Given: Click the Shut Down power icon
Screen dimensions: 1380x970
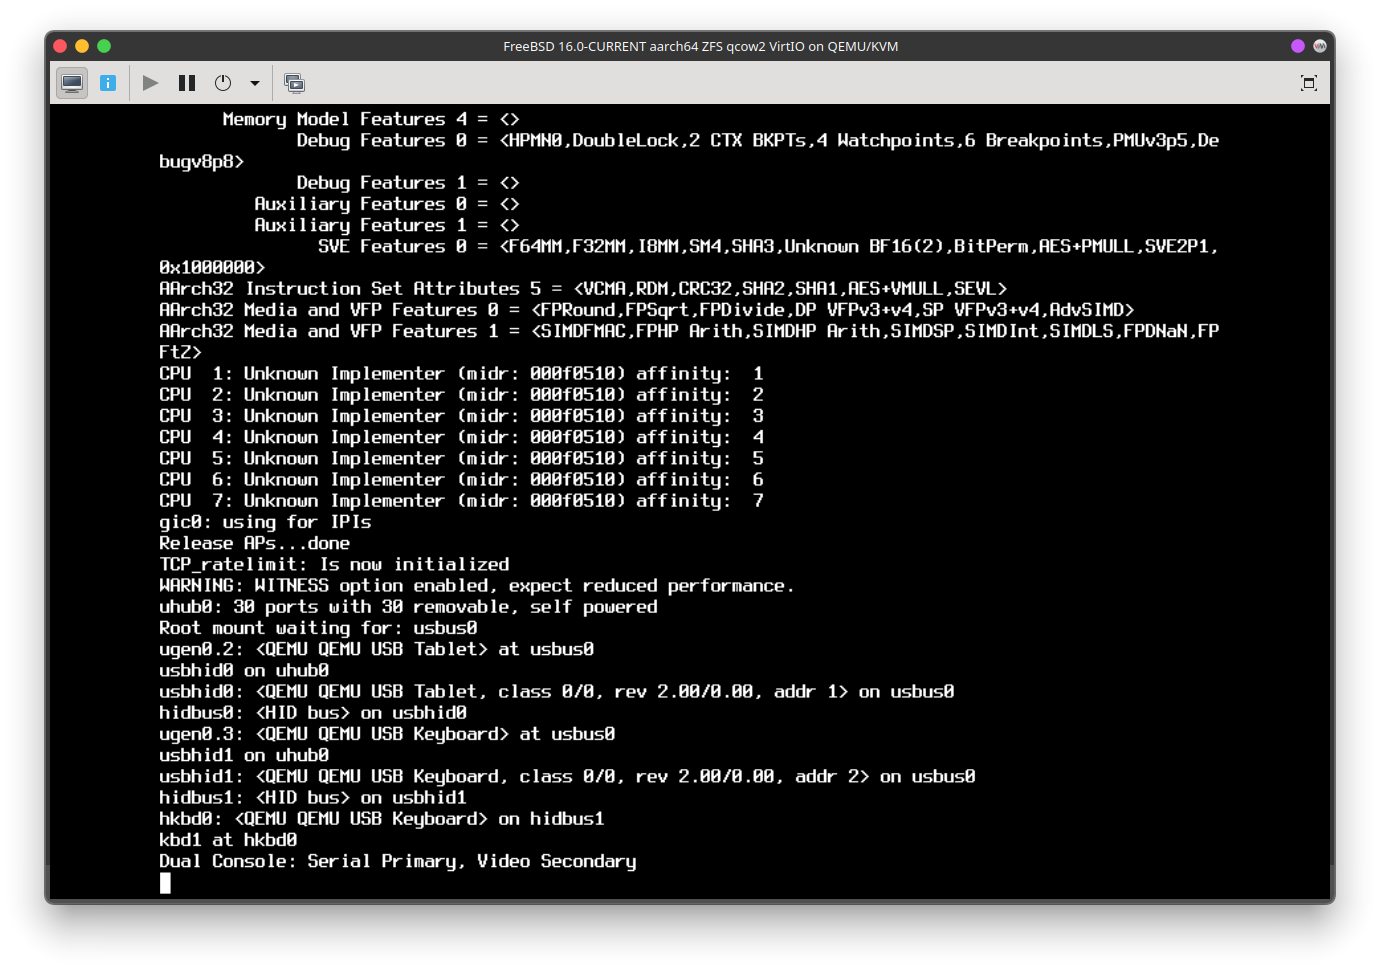Looking at the screenshot, I should pyautogui.click(x=223, y=83).
